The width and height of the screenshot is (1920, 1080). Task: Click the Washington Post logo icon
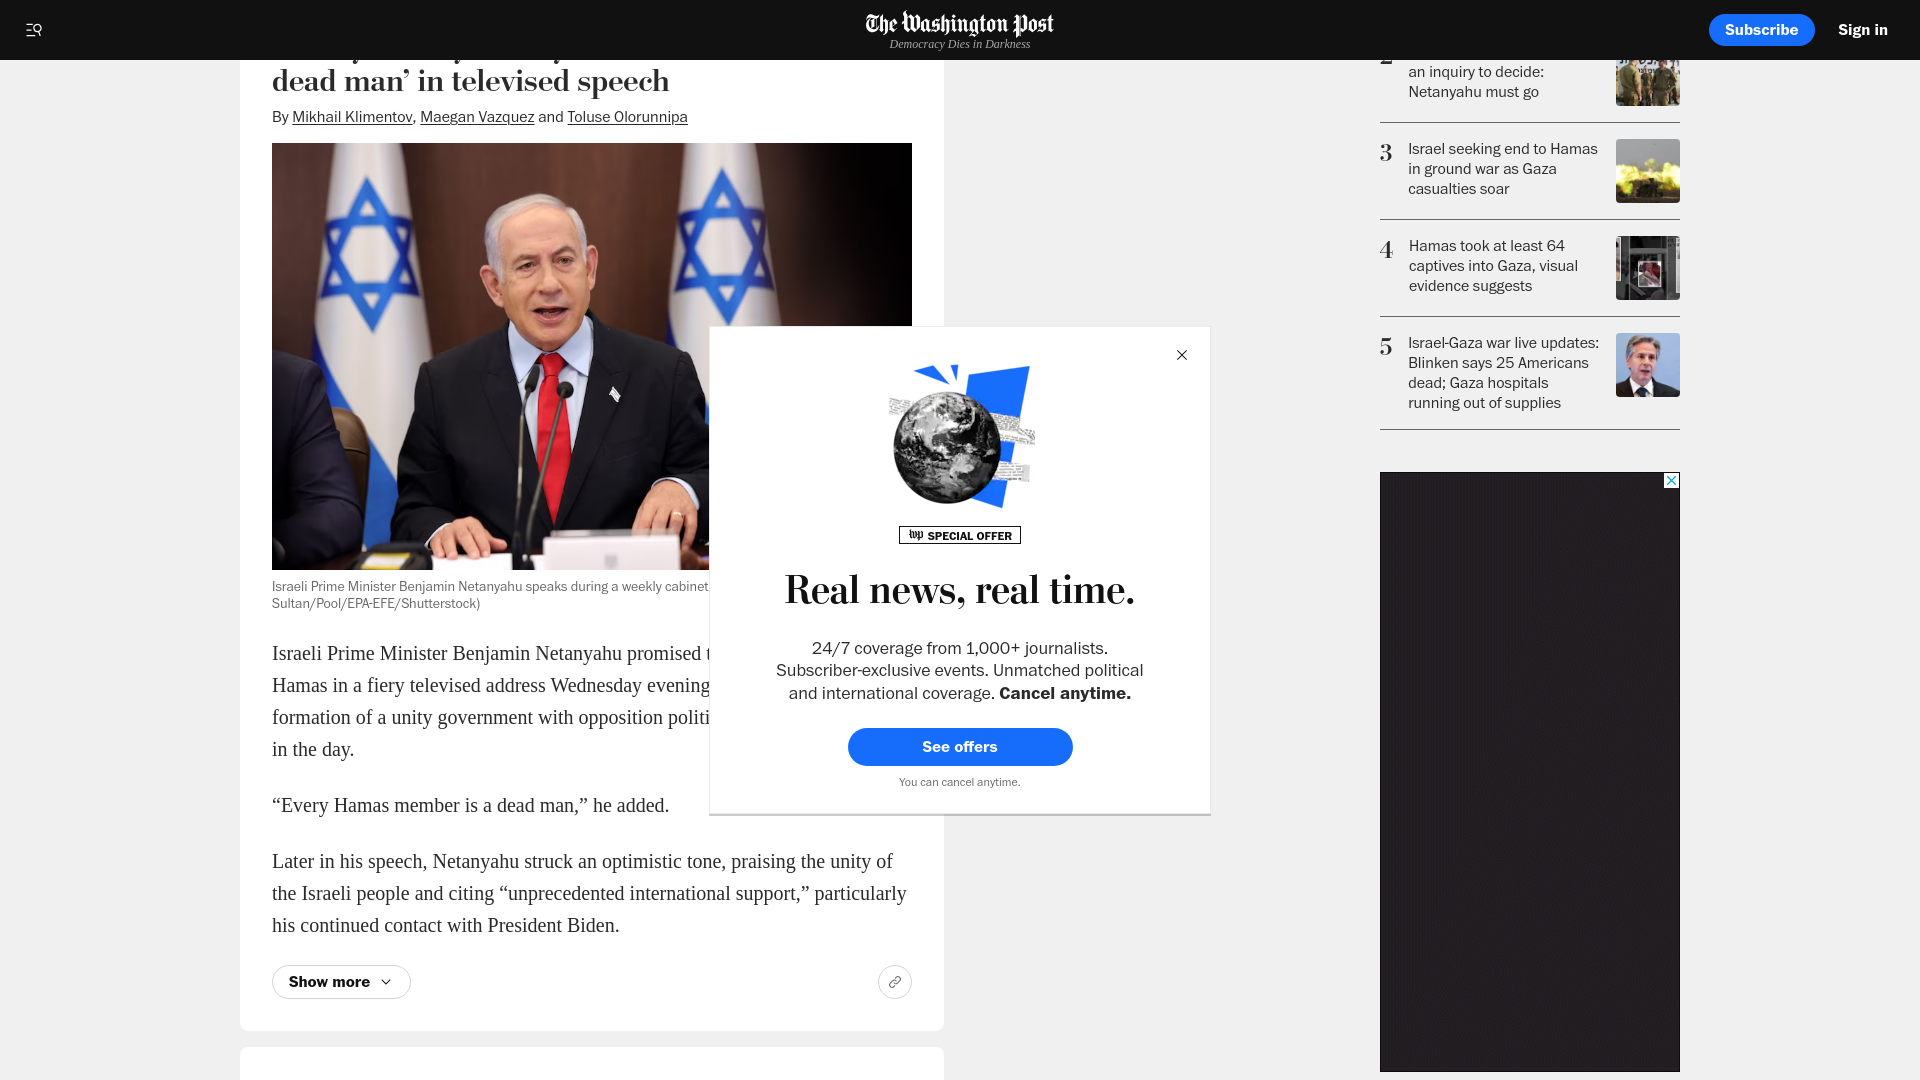point(959,29)
